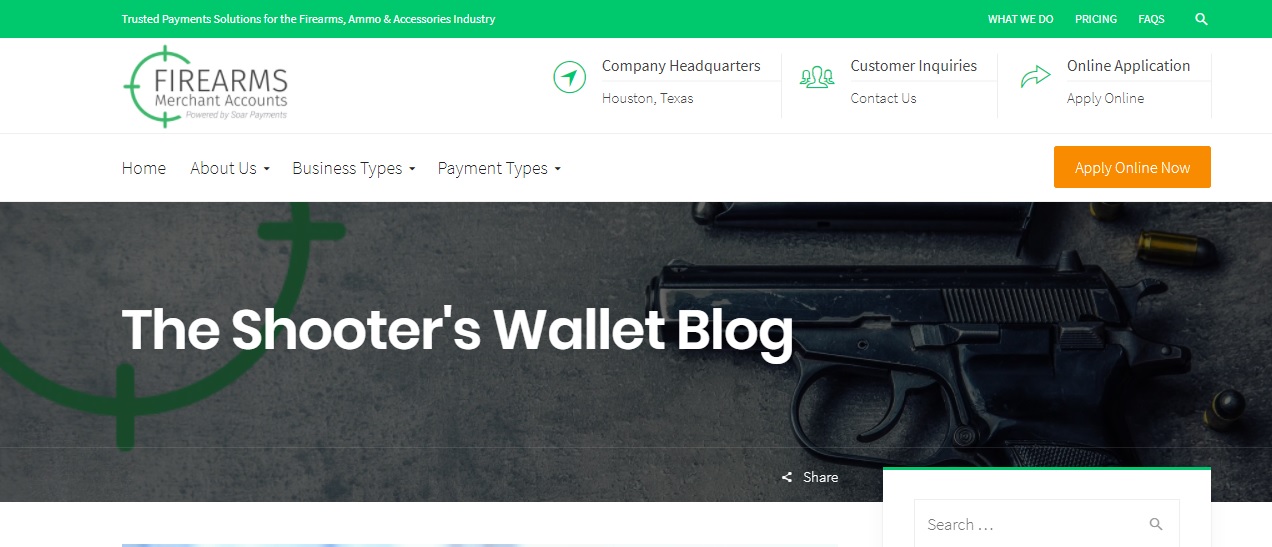Click the share icon on banner
The width and height of the screenshot is (1272, 547).
[787, 478]
